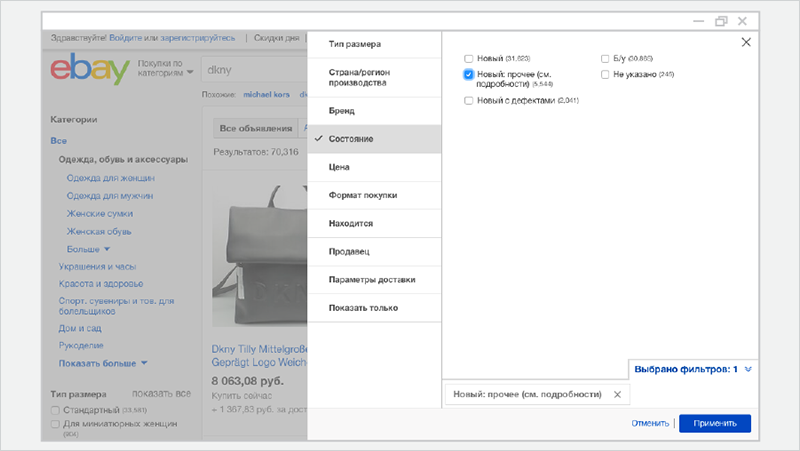Open 'Спорт, сувениры и тов. для болельщиков' category
This screenshot has width=800, height=451.
[x=116, y=306]
